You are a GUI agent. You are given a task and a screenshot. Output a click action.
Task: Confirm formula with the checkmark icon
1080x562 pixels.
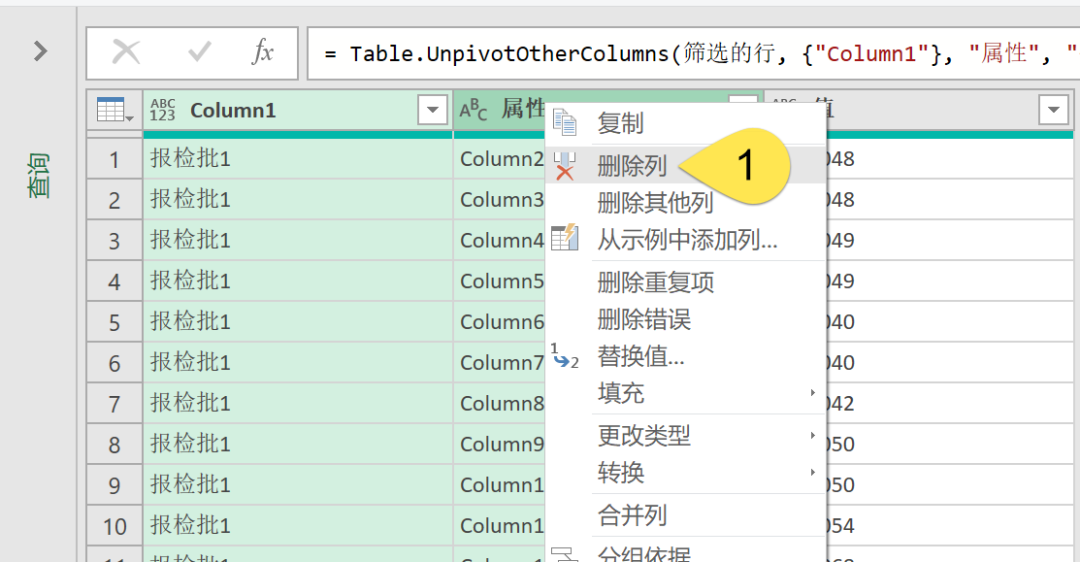(199, 52)
